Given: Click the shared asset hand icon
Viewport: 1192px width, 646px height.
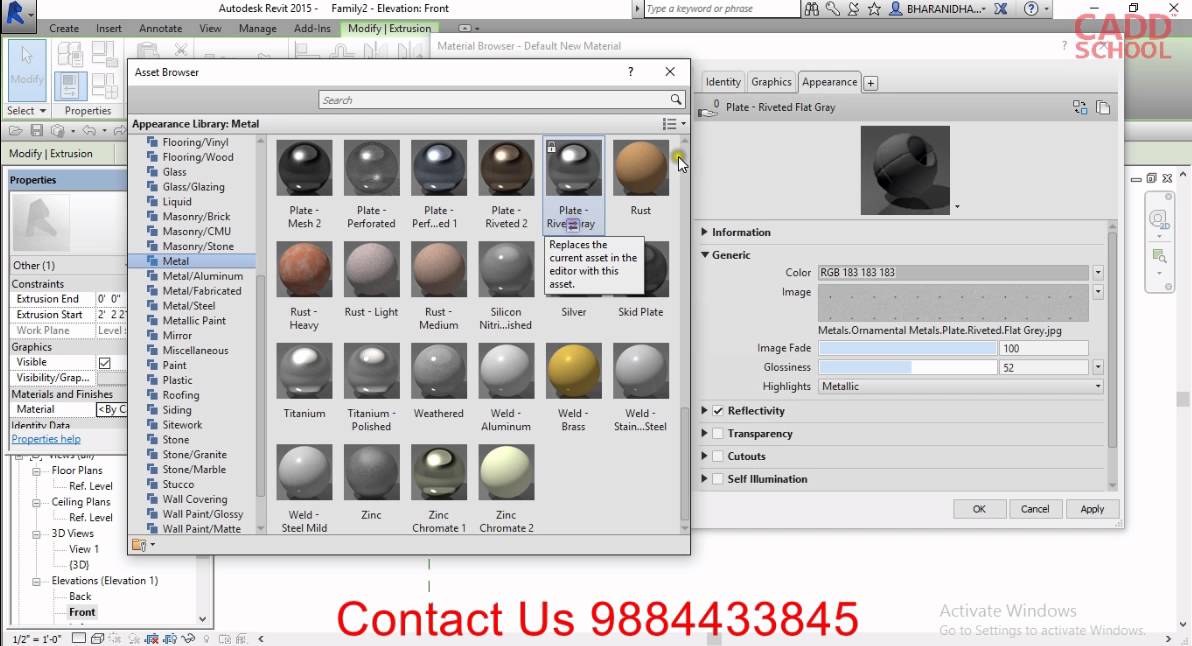Looking at the screenshot, I should (x=708, y=109).
